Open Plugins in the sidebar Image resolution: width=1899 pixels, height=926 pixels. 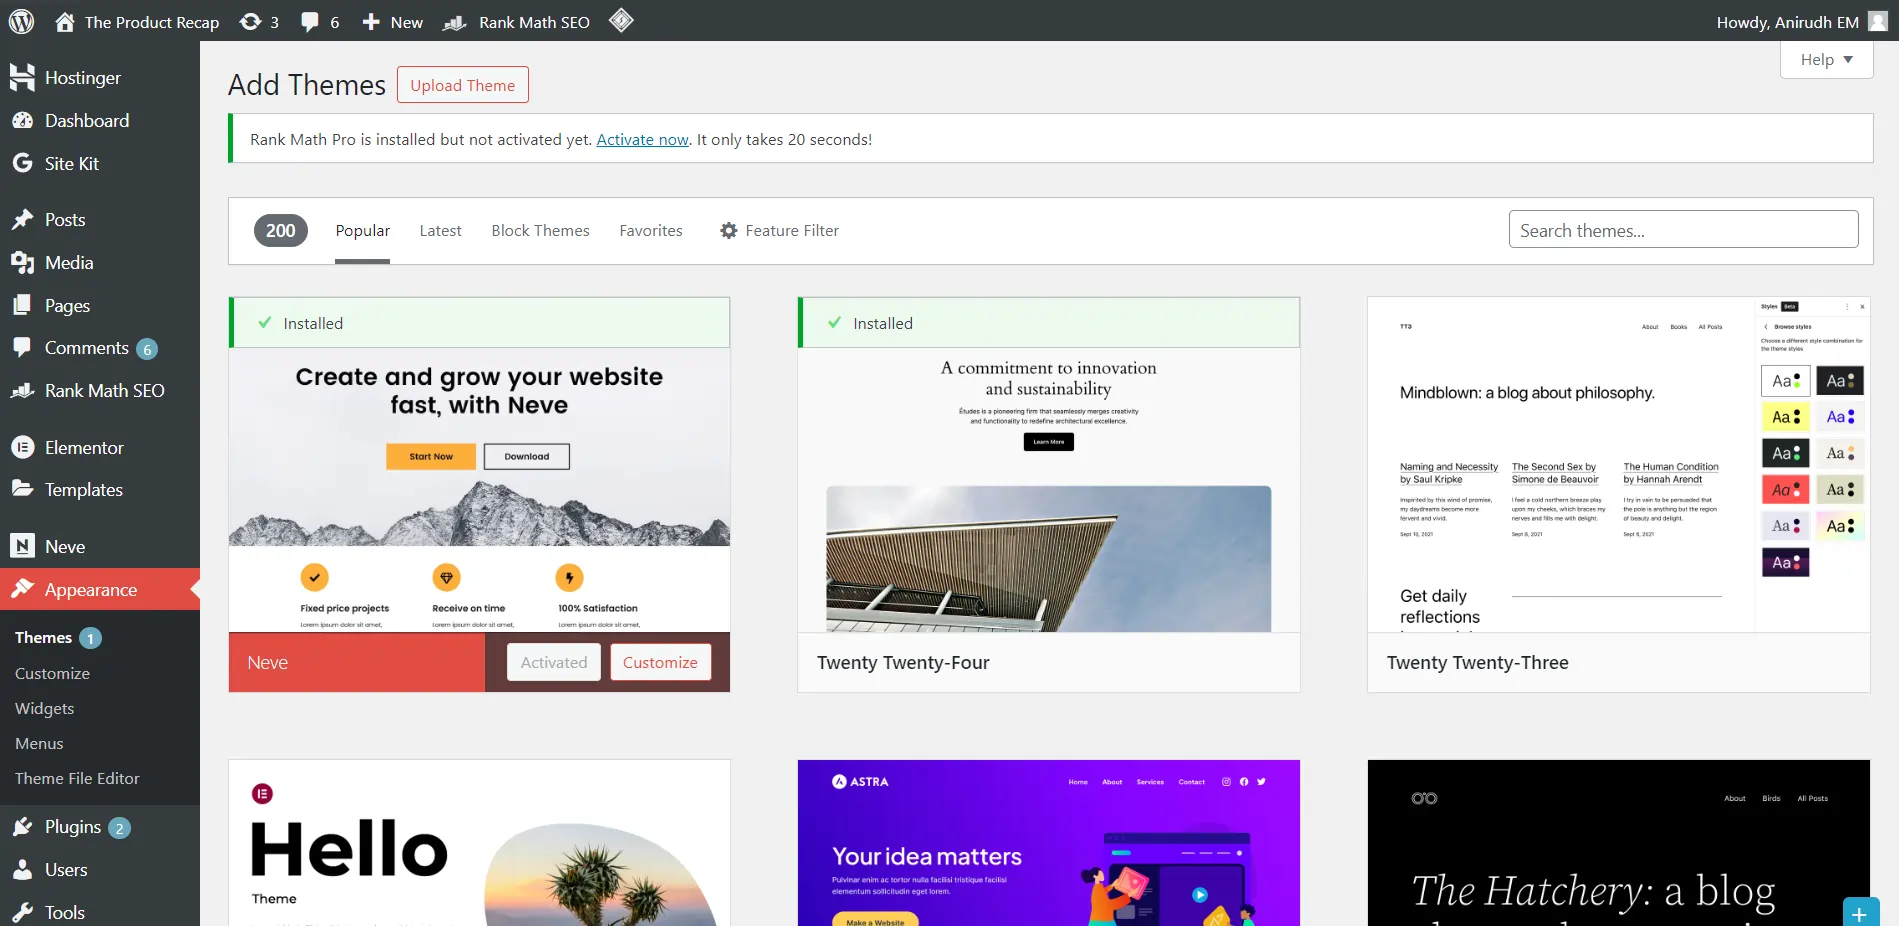pyautogui.click(x=100, y=827)
